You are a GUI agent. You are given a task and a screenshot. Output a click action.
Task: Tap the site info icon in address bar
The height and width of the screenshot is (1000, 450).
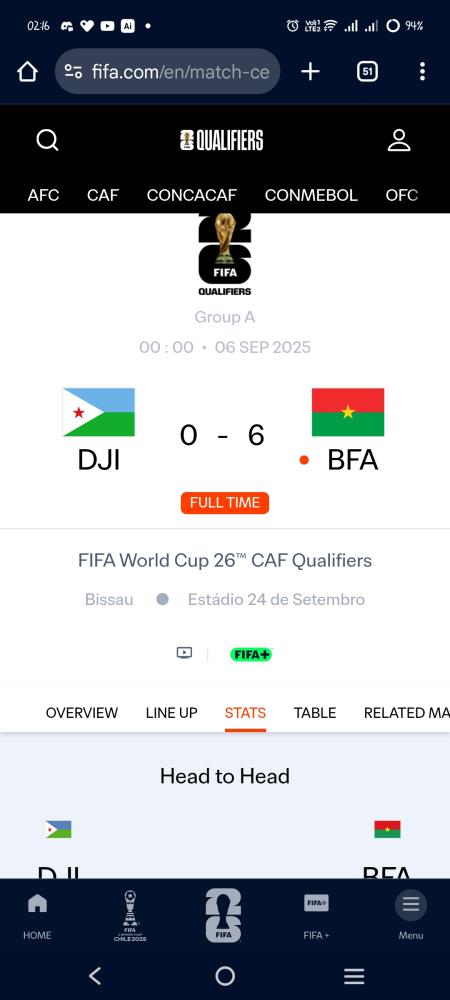coord(73,71)
